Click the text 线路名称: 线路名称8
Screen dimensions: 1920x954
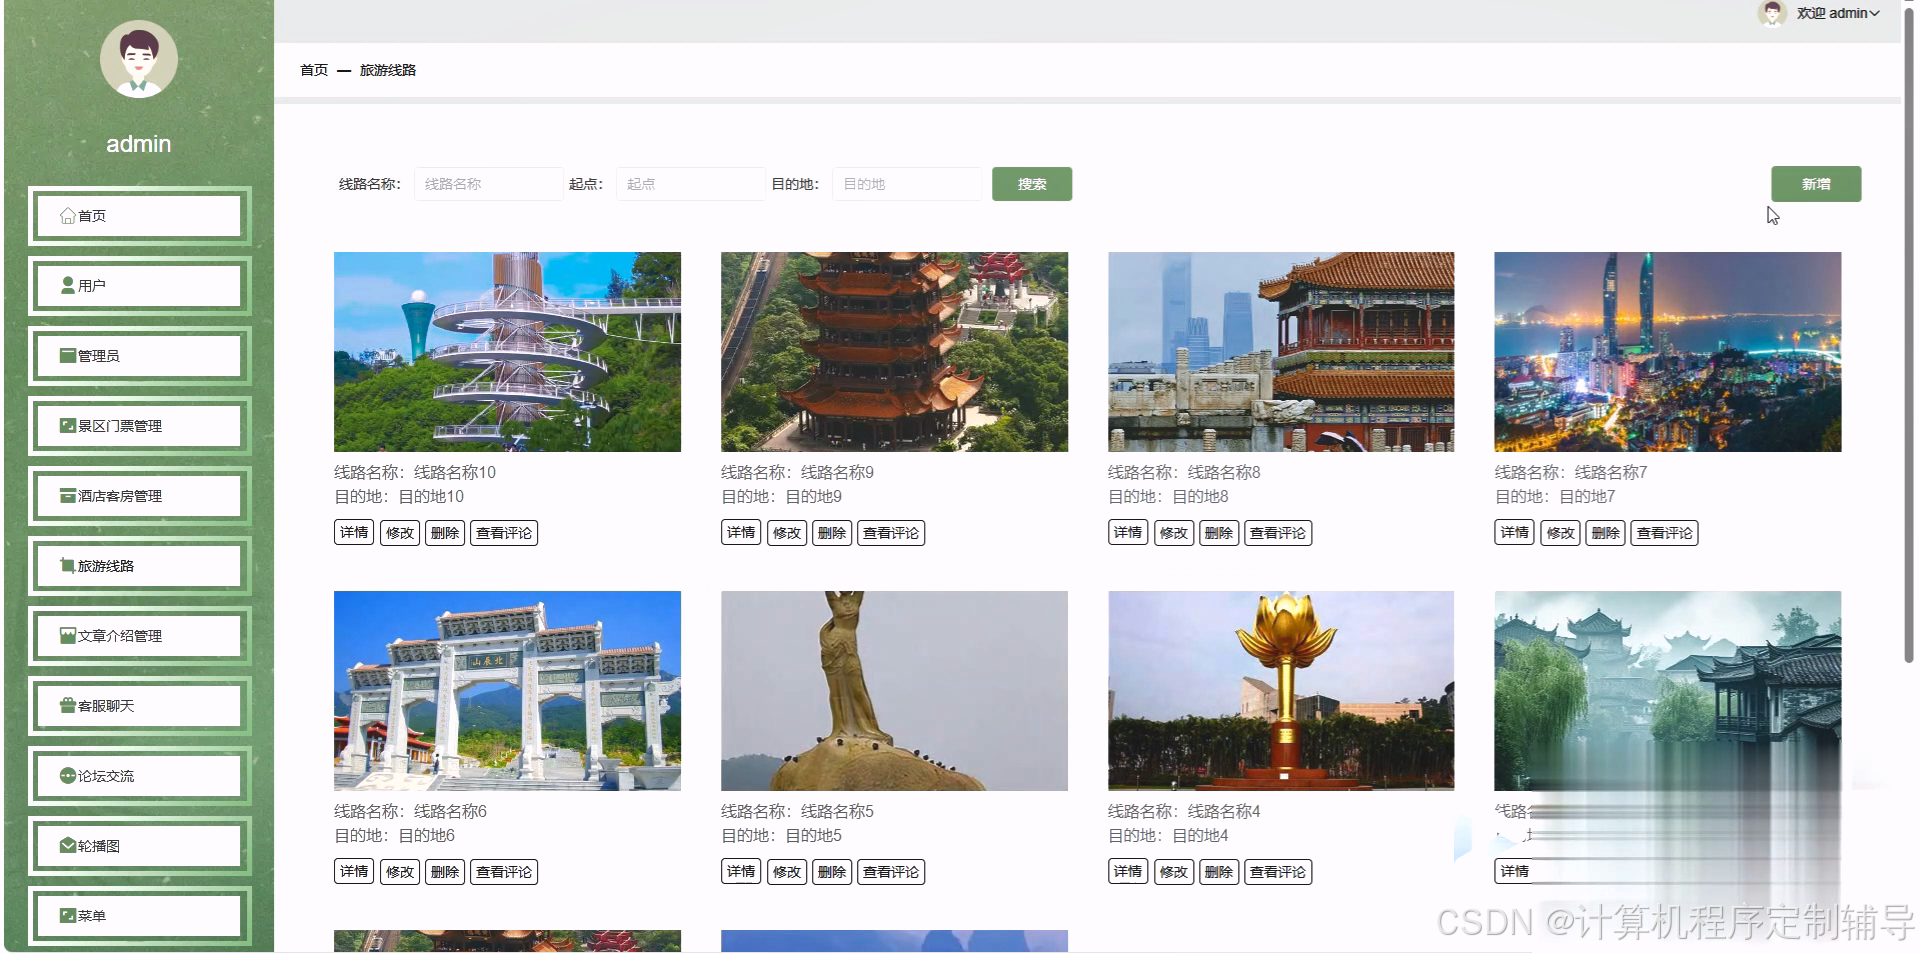1184,473
